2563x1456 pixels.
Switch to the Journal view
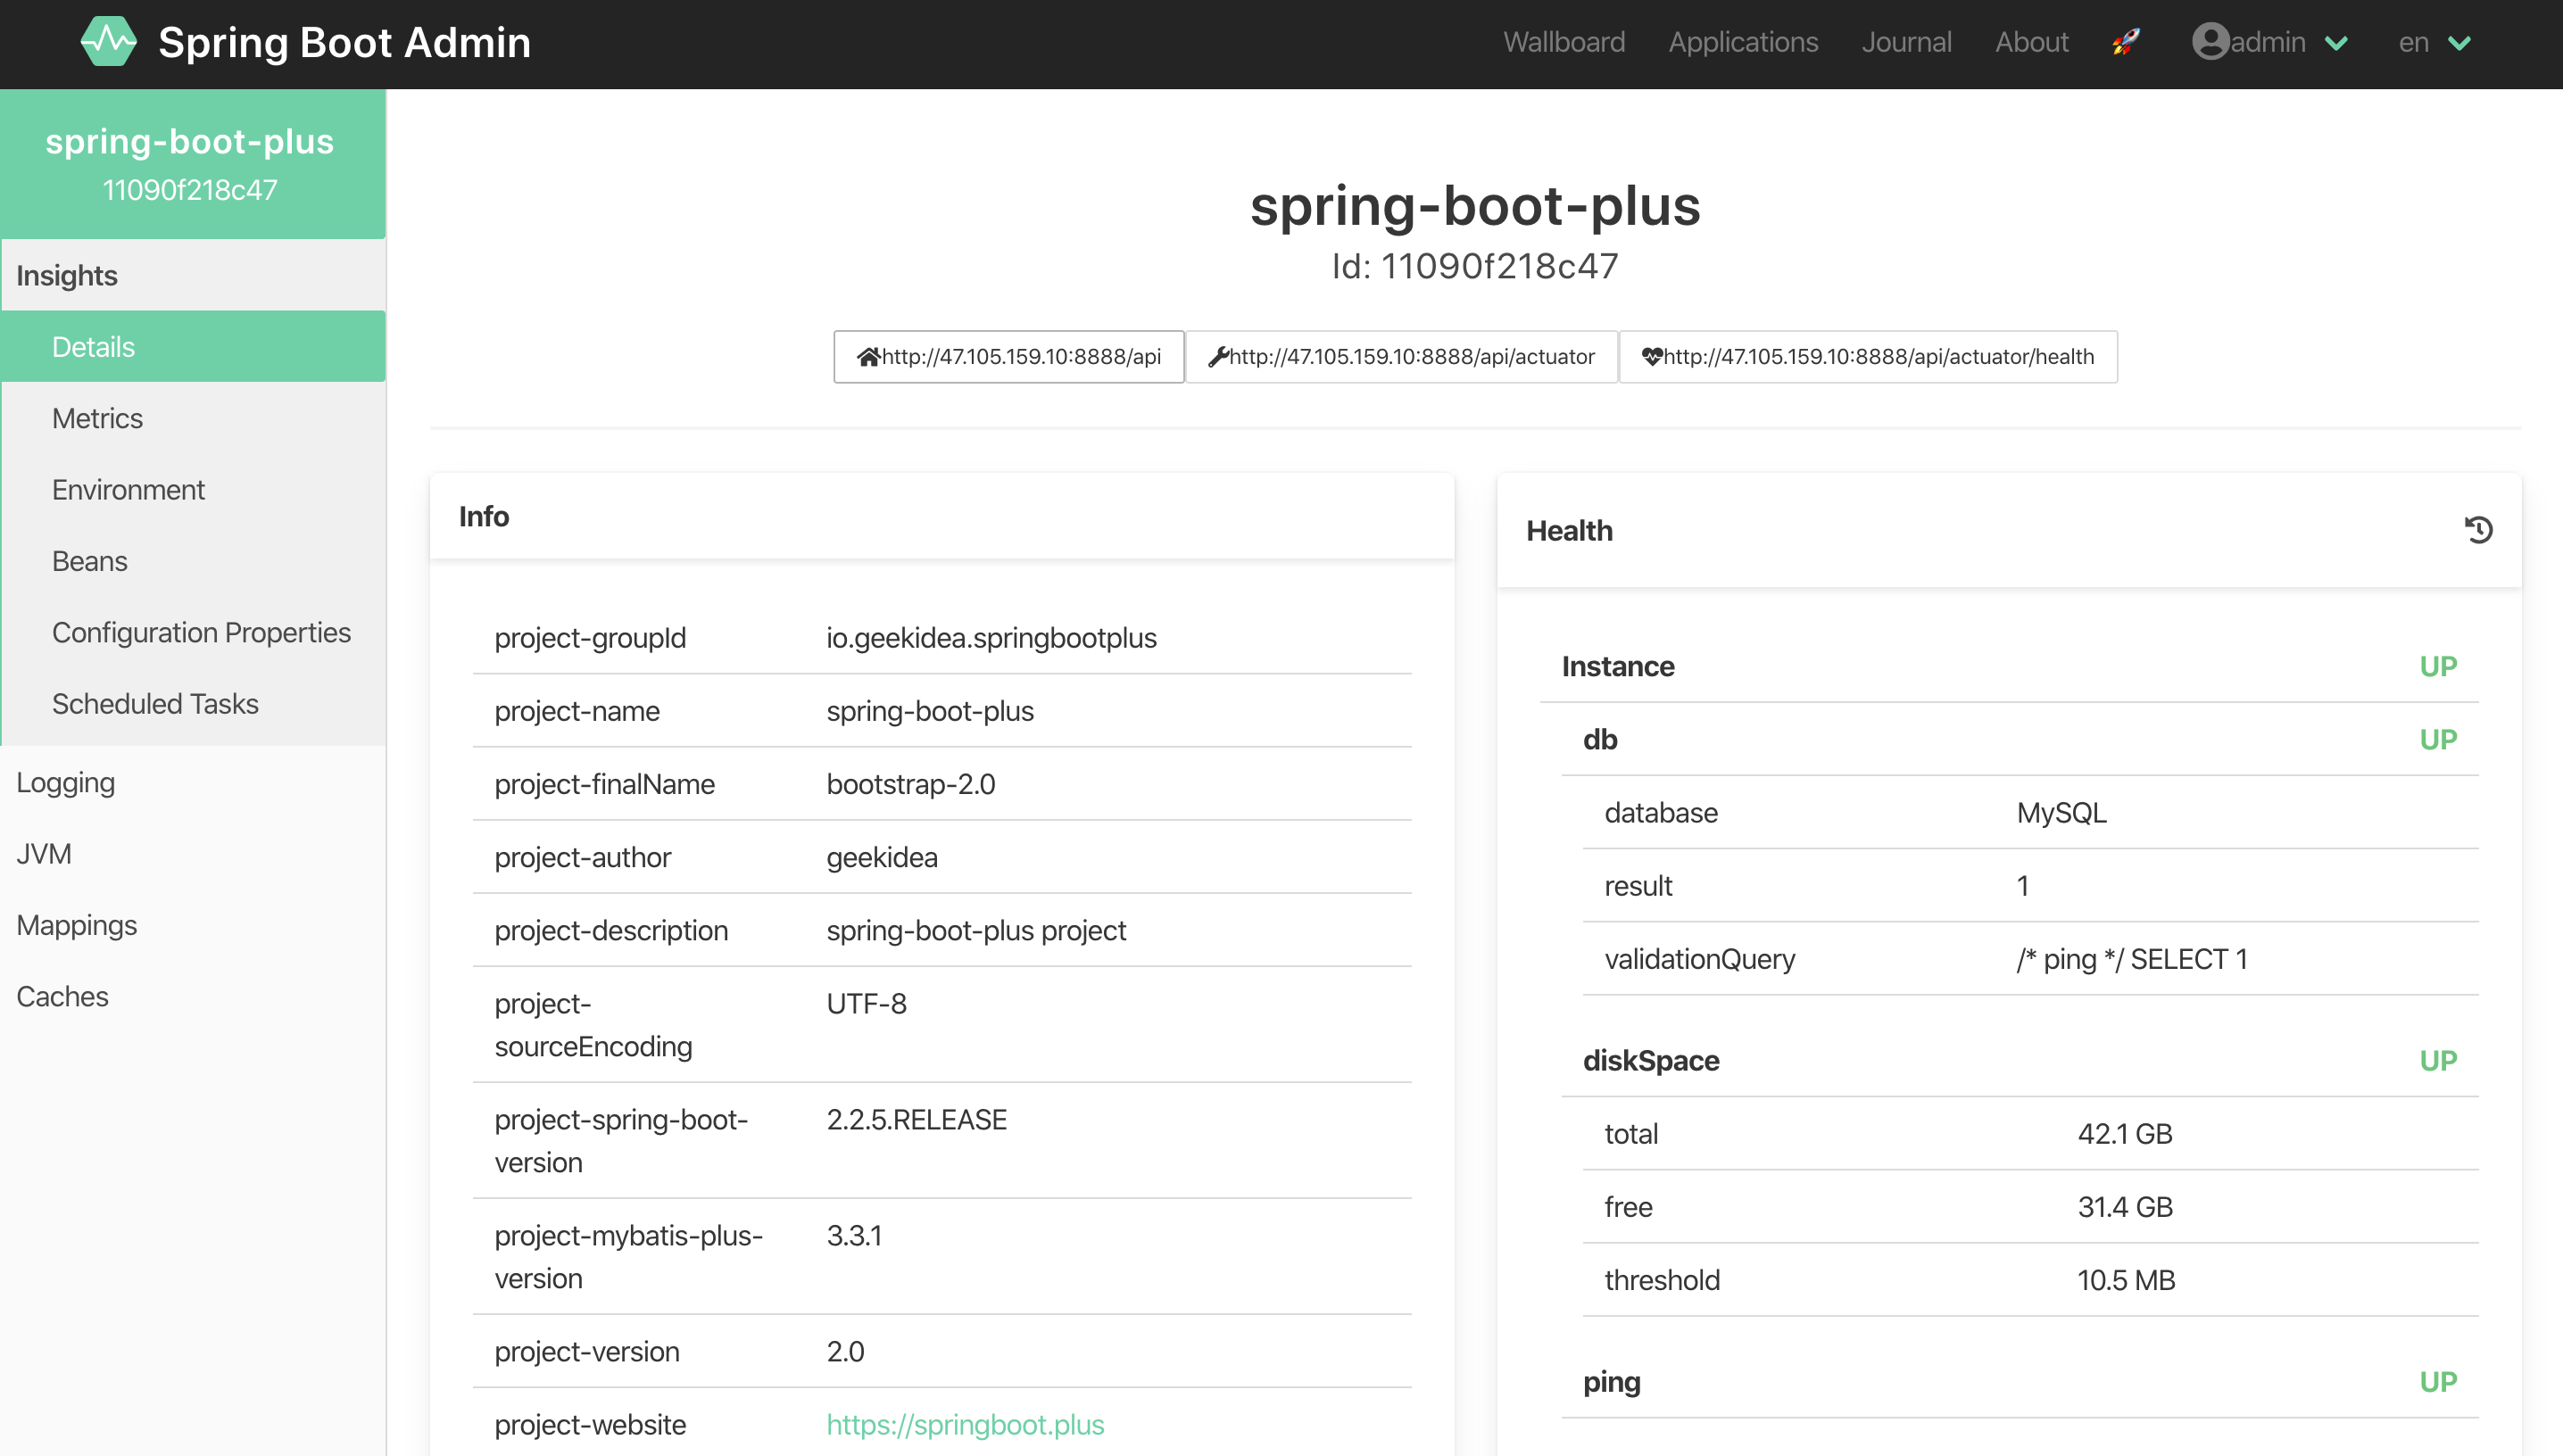click(1905, 42)
